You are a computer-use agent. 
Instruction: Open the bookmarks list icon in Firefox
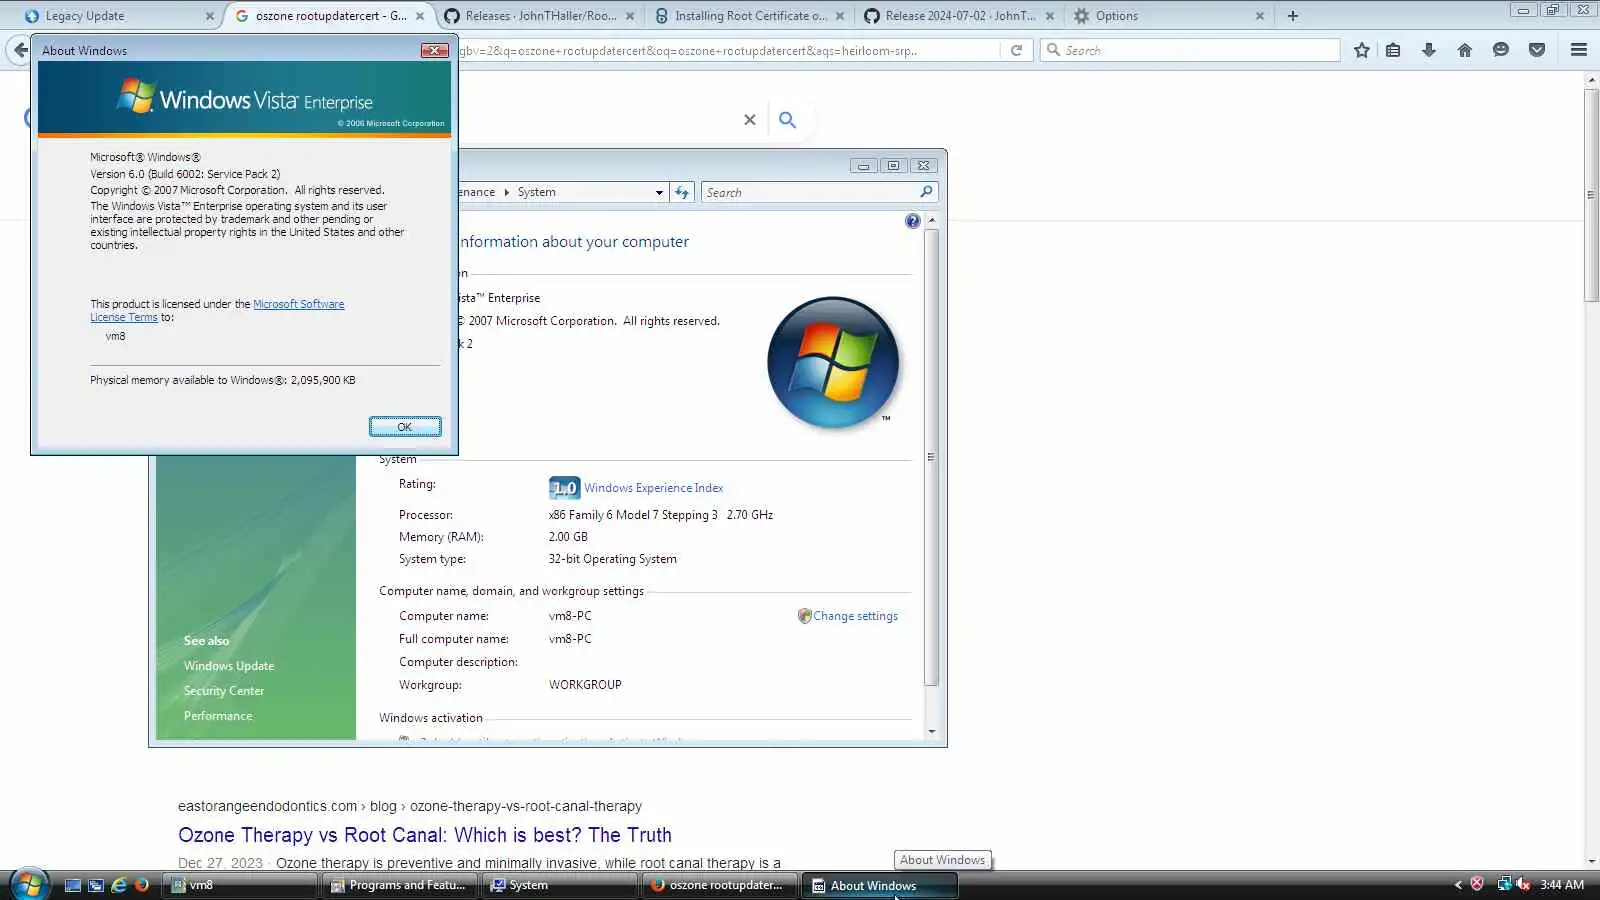[1393, 50]
